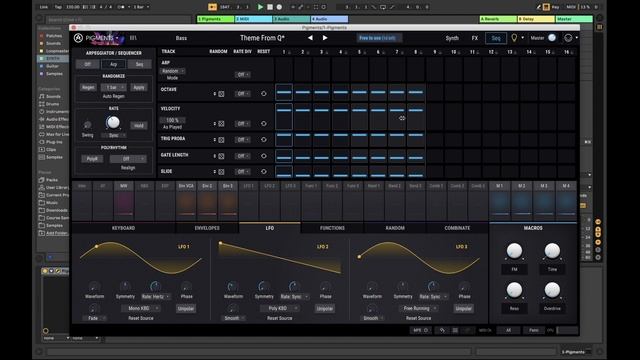
Task: Switch to the Synth tab
Action: tap(452, 38)
